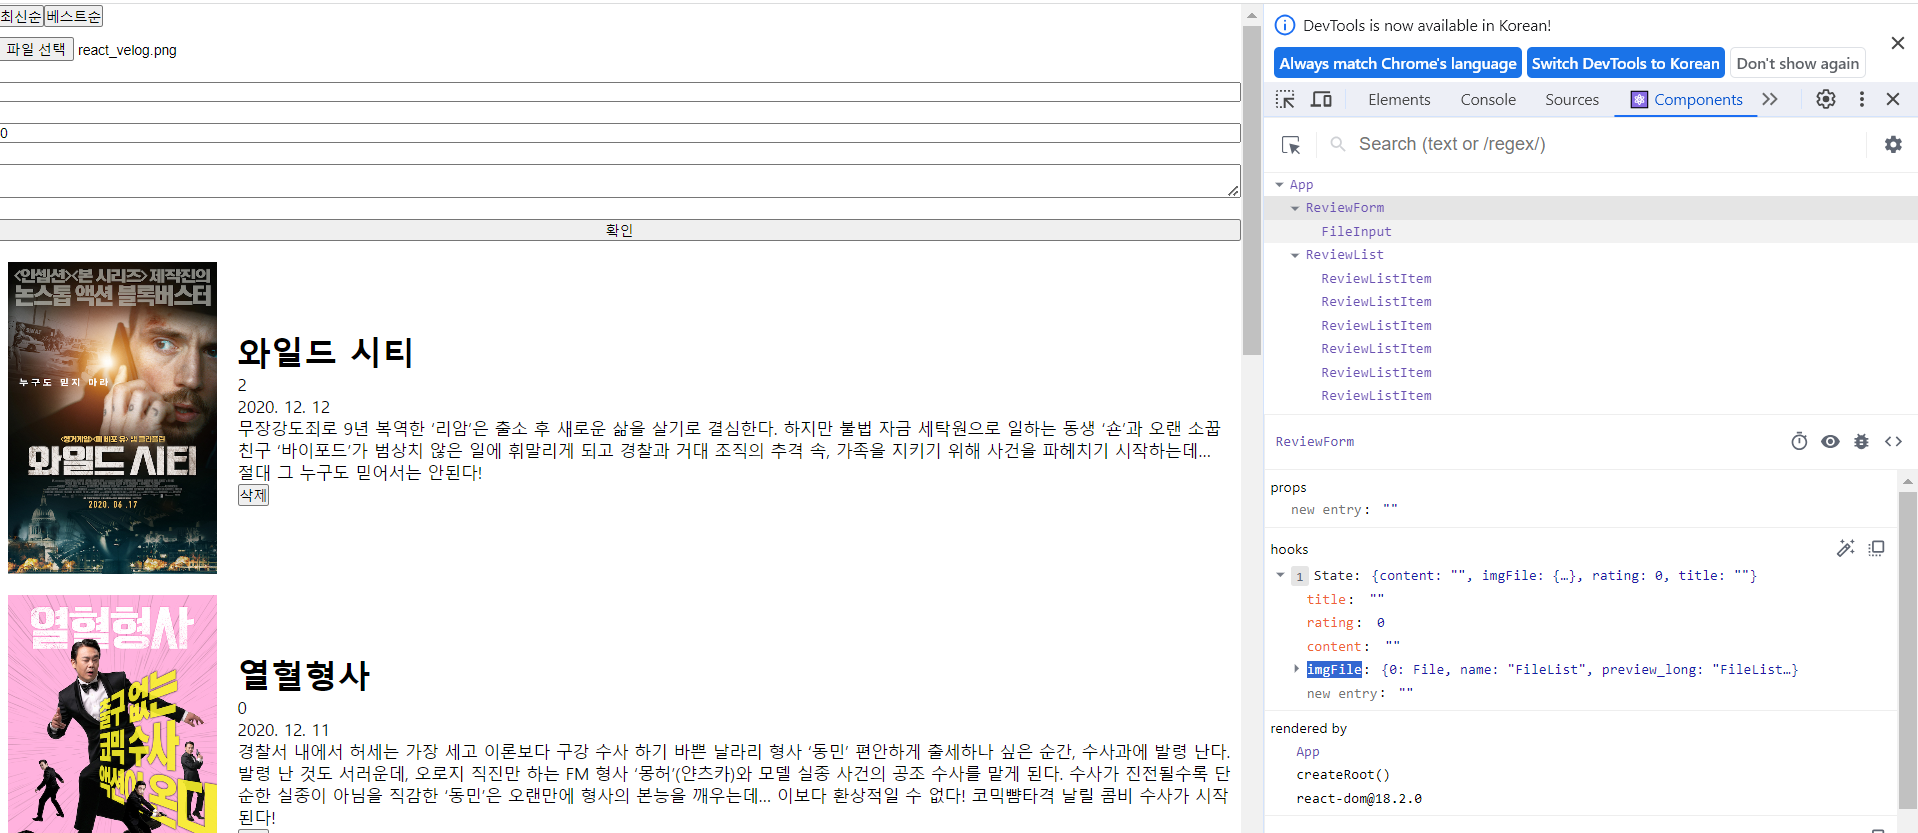Click the page vertical scrollbar thumb
Viewport: 1918px width, 833px height.
coord(1252,190)
